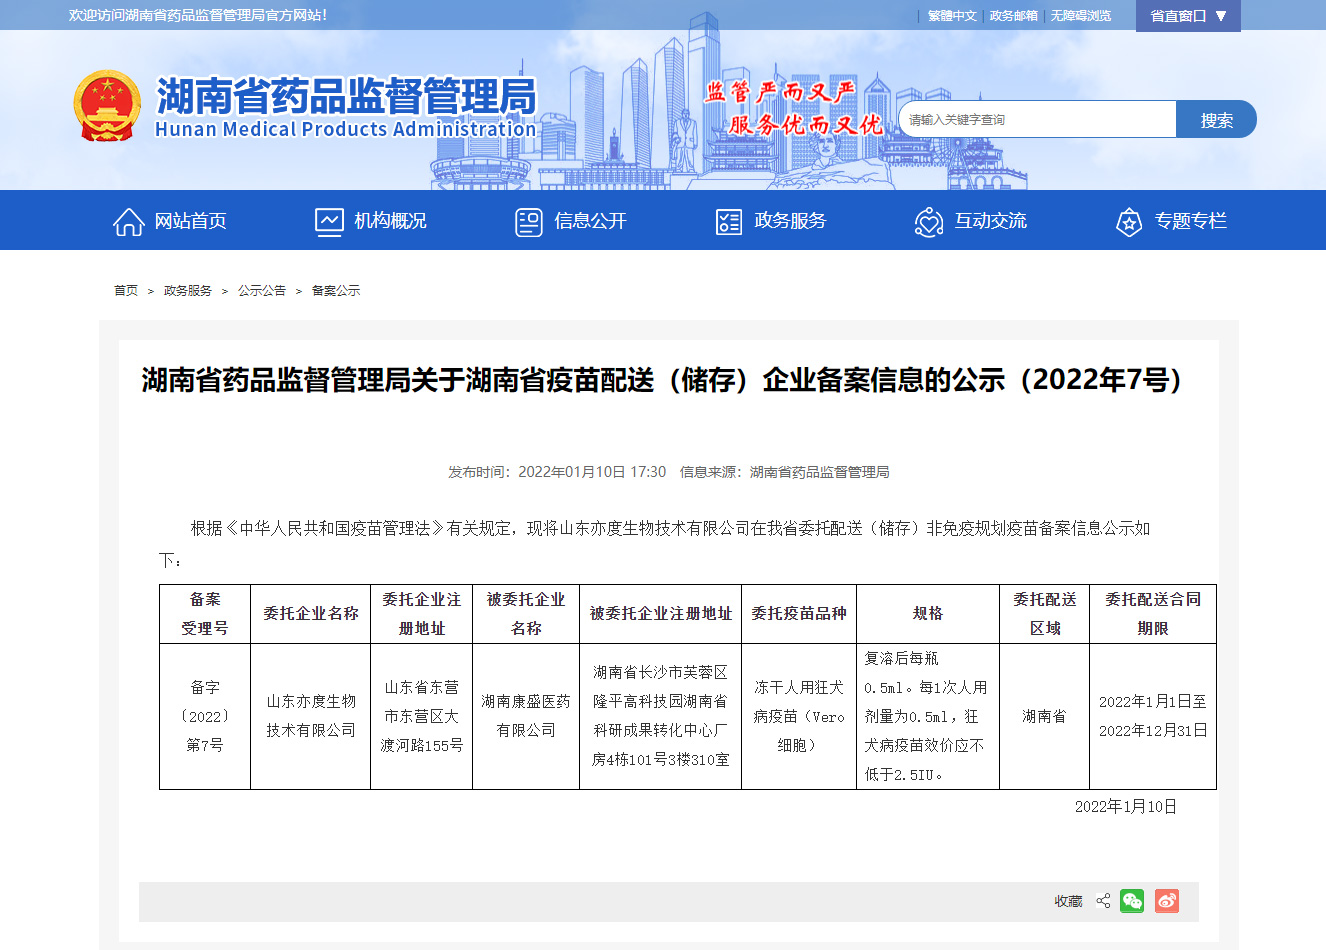Switch to 繁體中文 version

(x=951, y=16)
